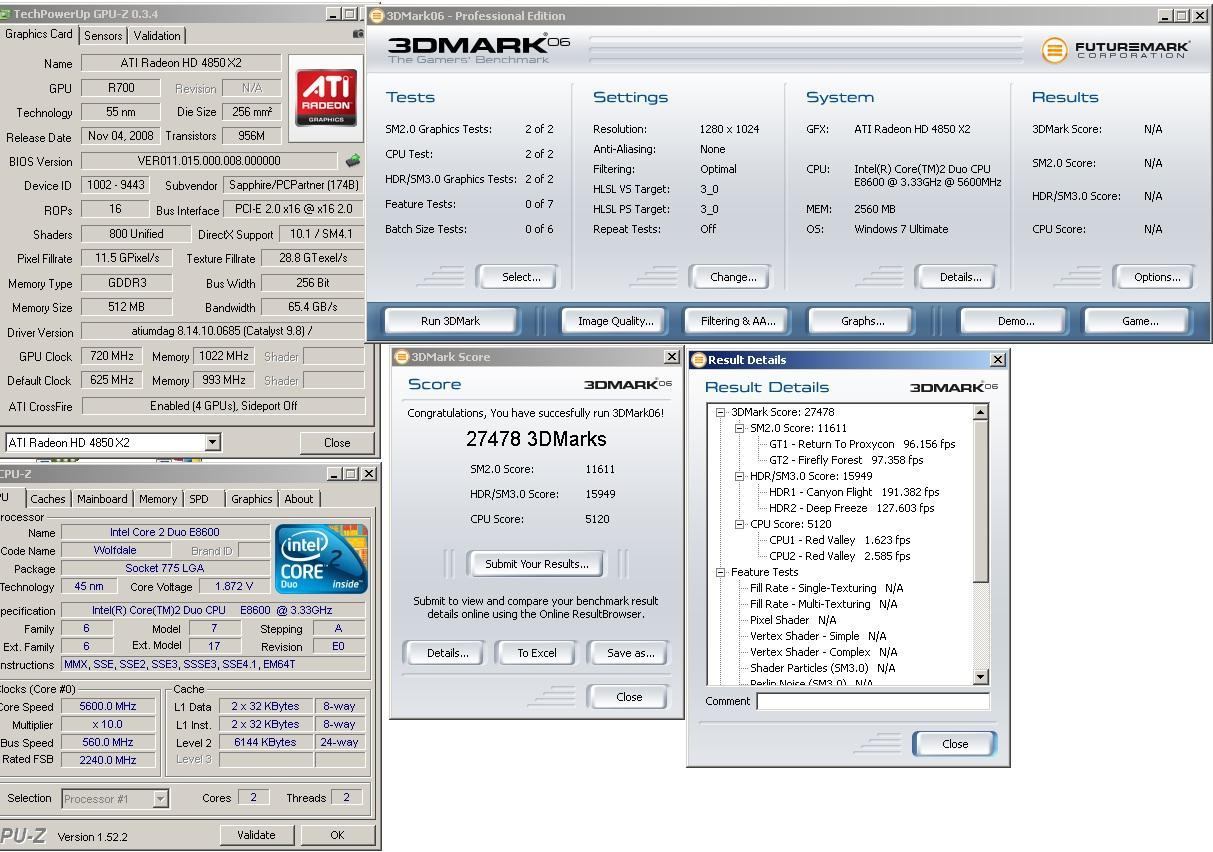The width and height of the screenshot is (1213, 852).
Task: Click Select... under Tests
Action: [520, 277]
